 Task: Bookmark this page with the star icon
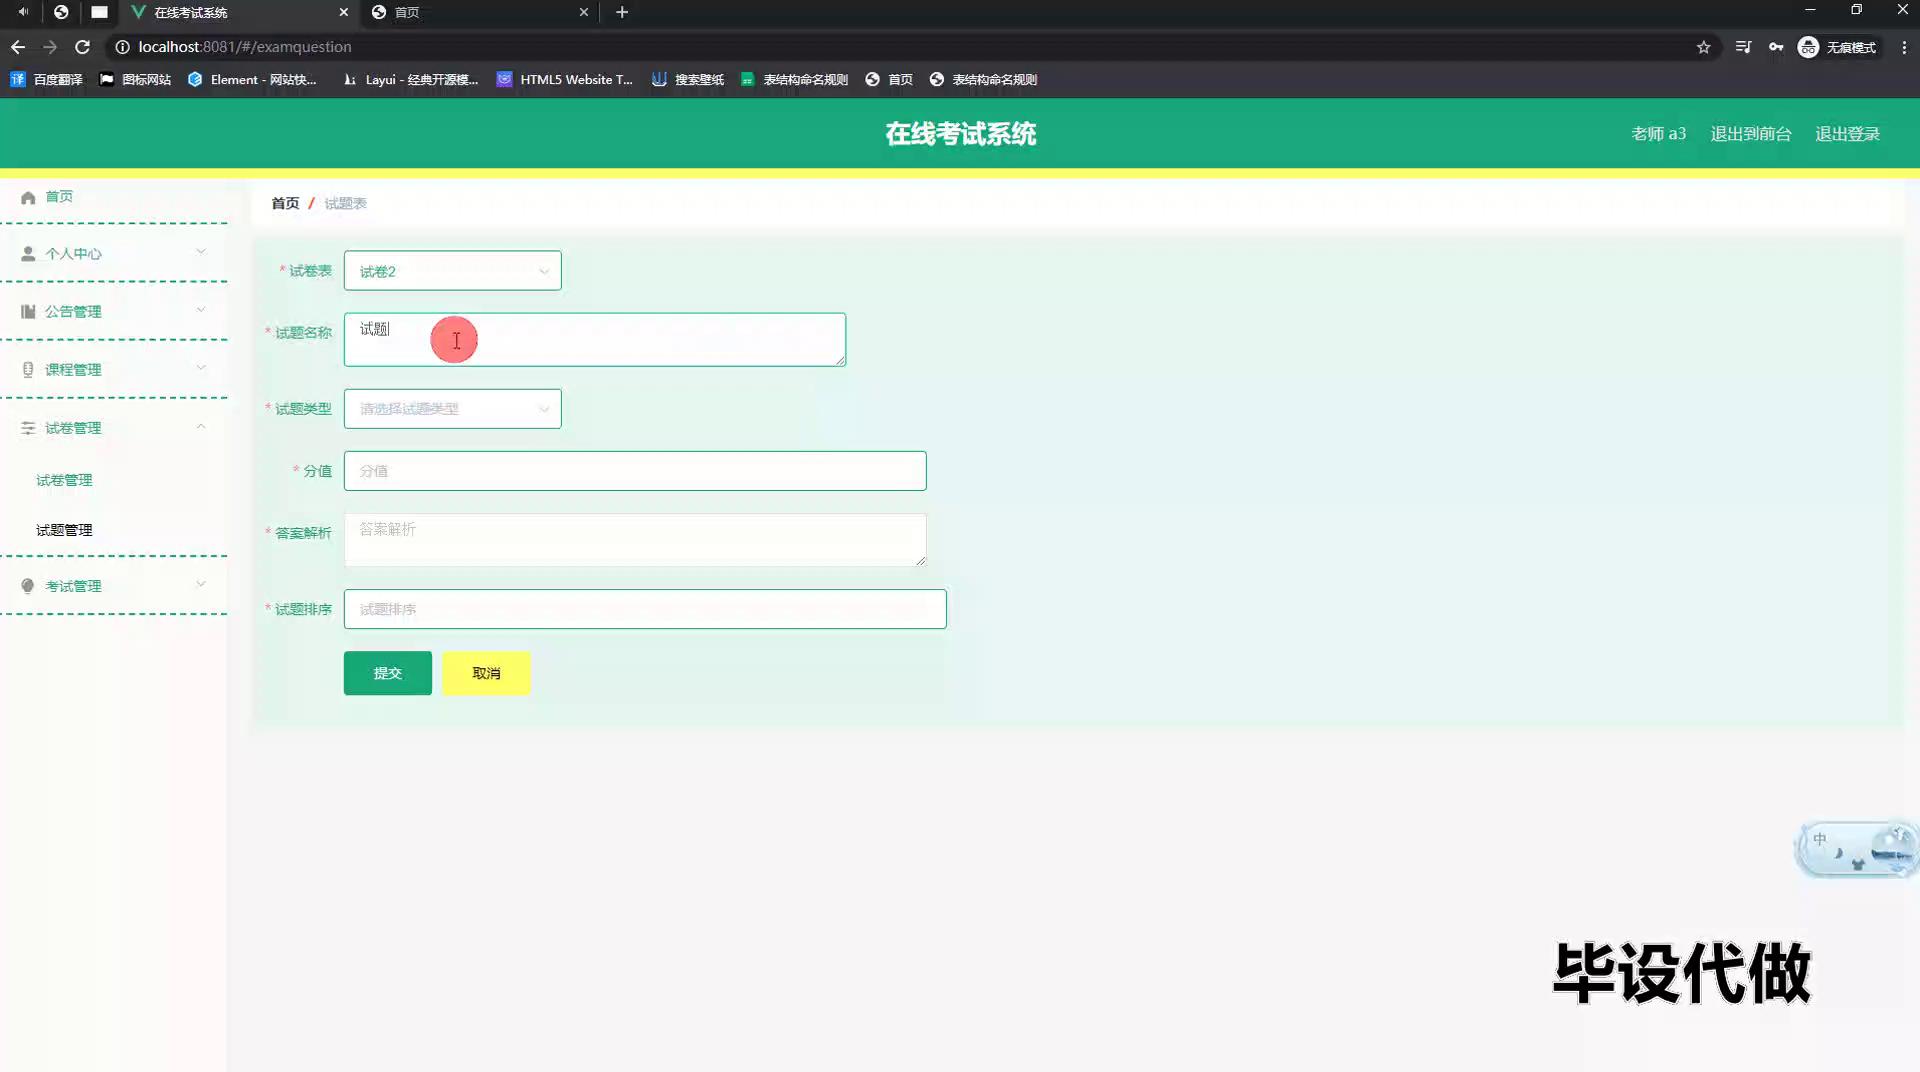1703,47
